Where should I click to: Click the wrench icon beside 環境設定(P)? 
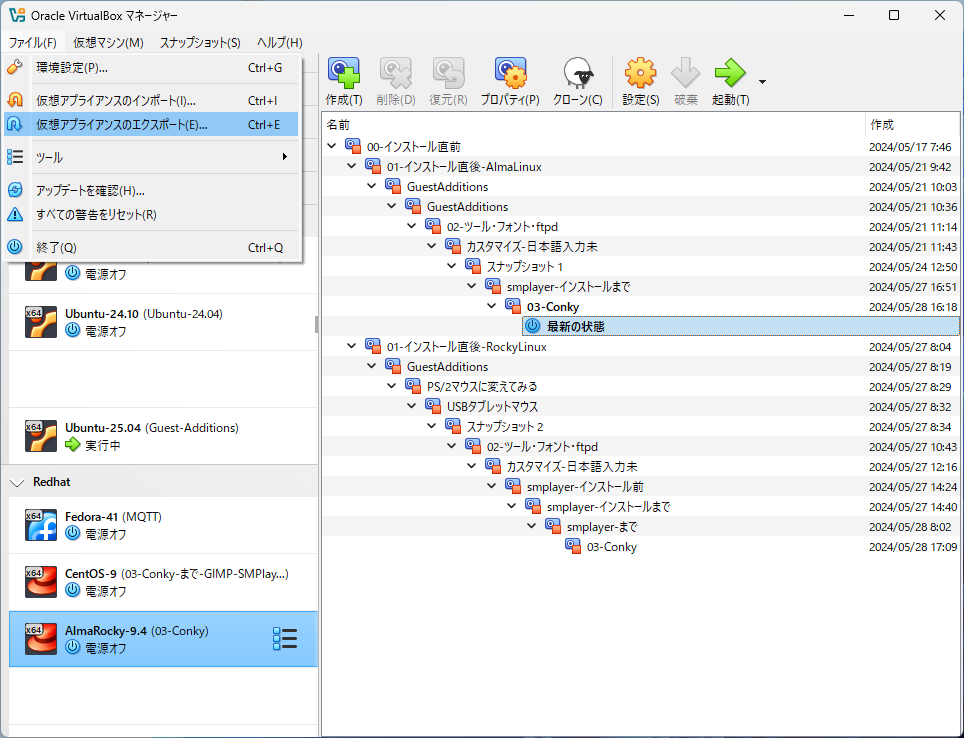(x=15, y=67)
